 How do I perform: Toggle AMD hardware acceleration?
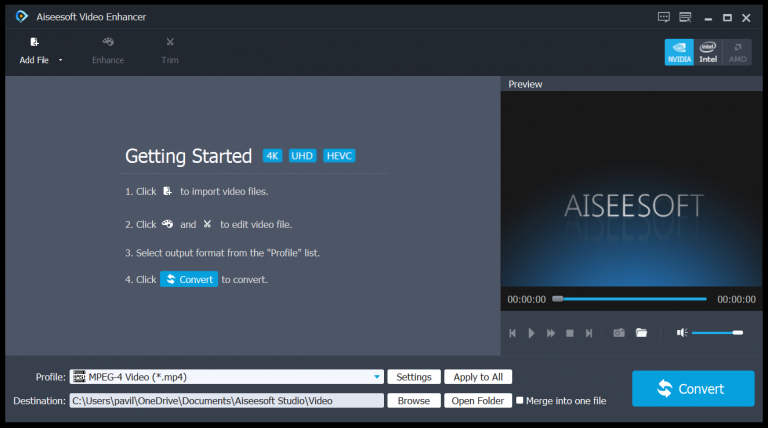coord(737,52)
